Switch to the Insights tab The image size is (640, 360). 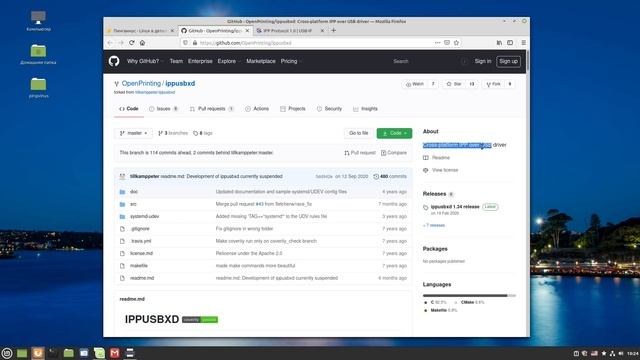pos(365,109)
